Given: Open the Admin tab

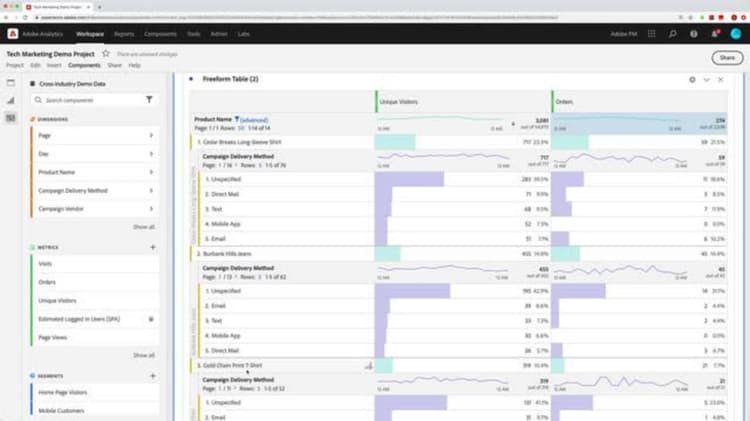Looking at the screenshot, I should (219, 34).
